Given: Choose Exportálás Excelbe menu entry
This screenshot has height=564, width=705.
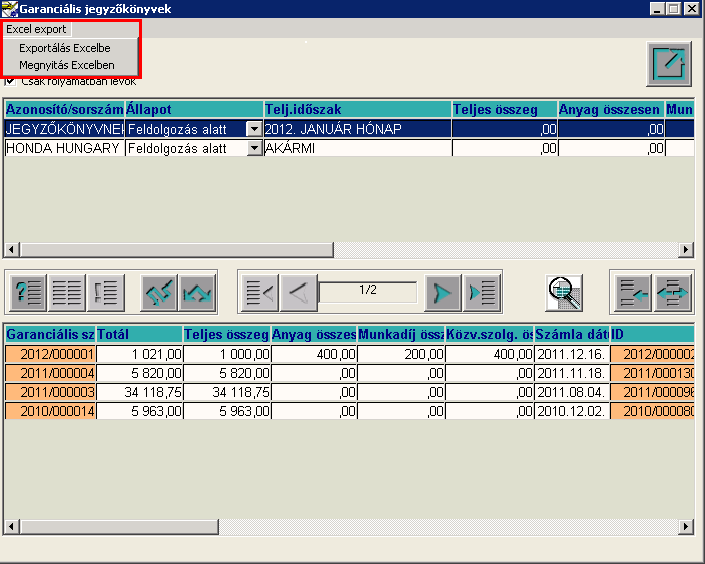Looking at the screenshot, I should (65, 48).
